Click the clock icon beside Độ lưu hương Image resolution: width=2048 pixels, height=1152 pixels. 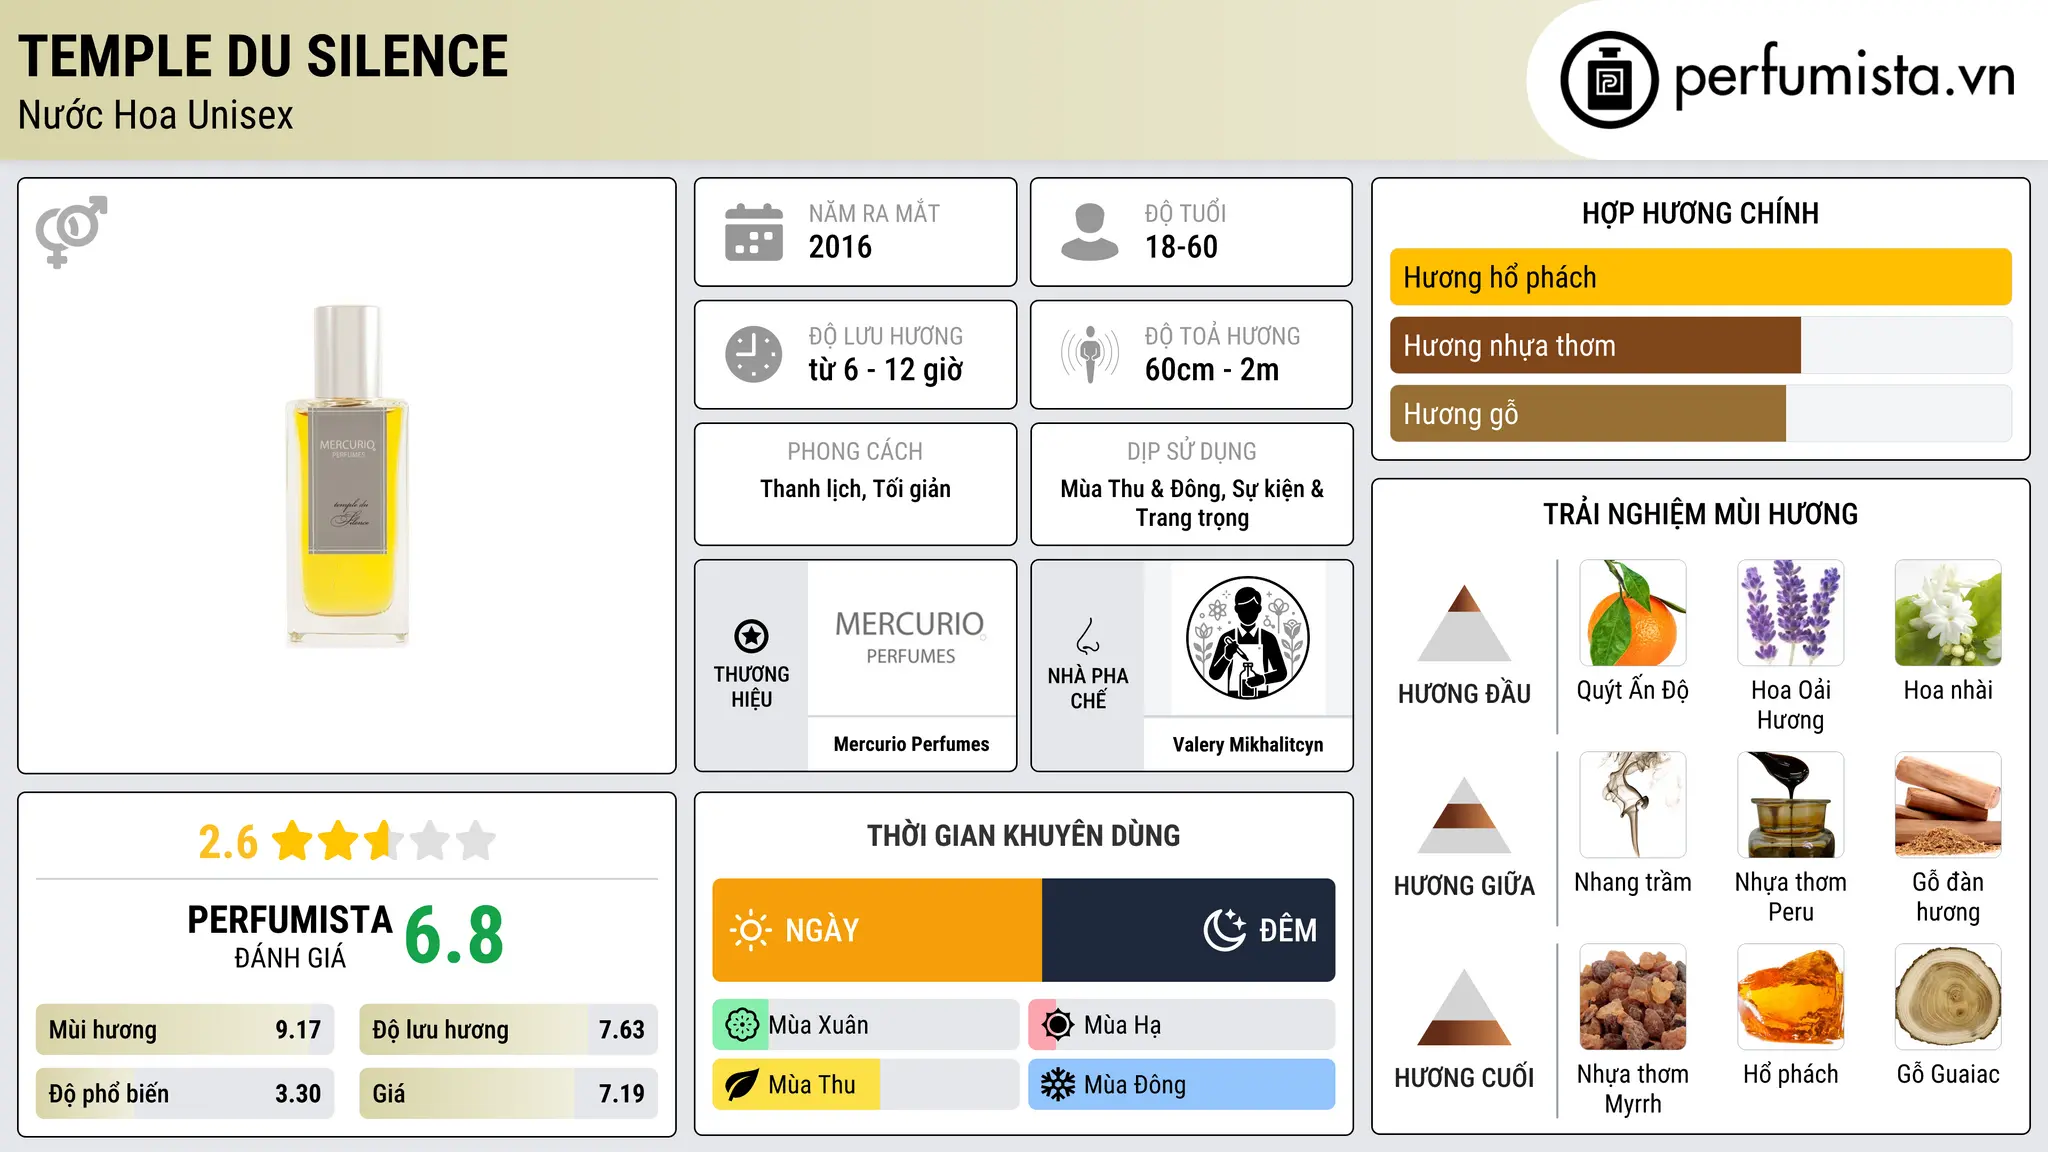[754, 354]
